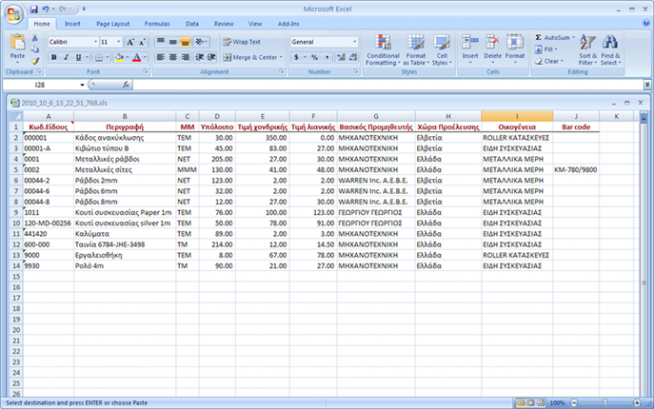Toggle underline formatting

[78, 57]
